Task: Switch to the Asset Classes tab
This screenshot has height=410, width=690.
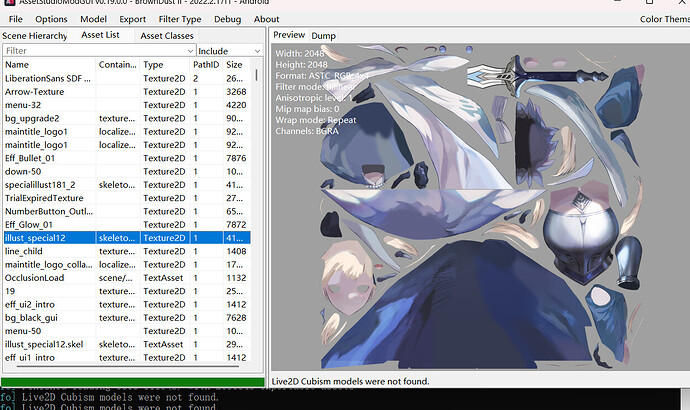Action: [x=167, y=36]
